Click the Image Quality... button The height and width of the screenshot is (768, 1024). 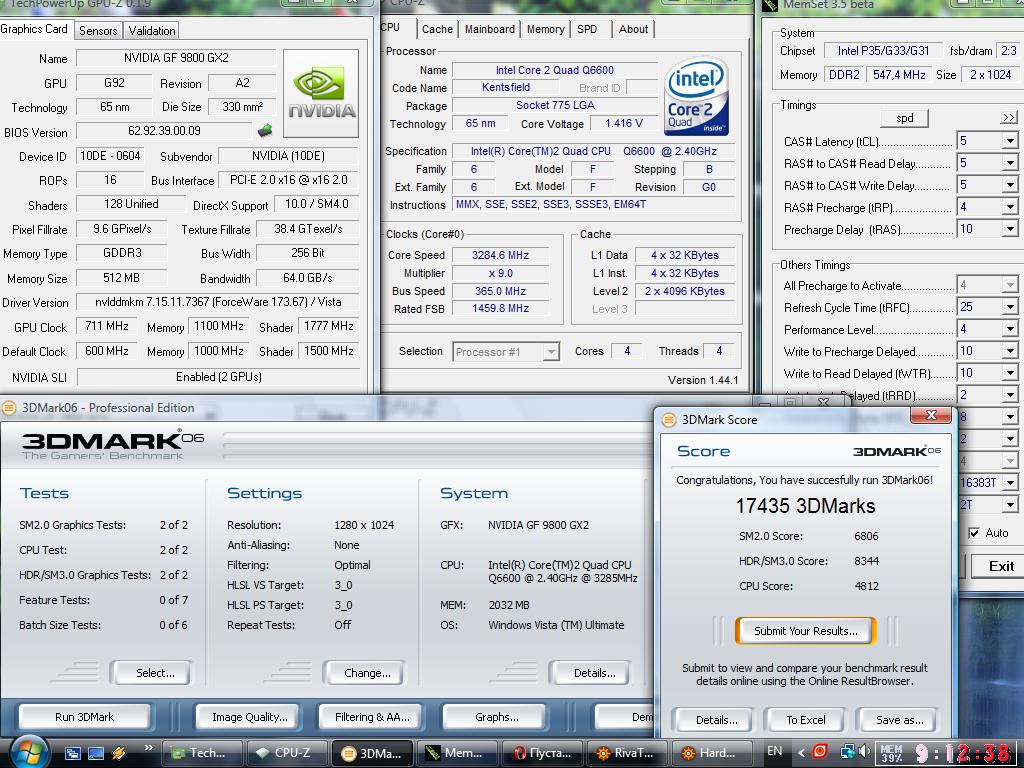point(249,716)
